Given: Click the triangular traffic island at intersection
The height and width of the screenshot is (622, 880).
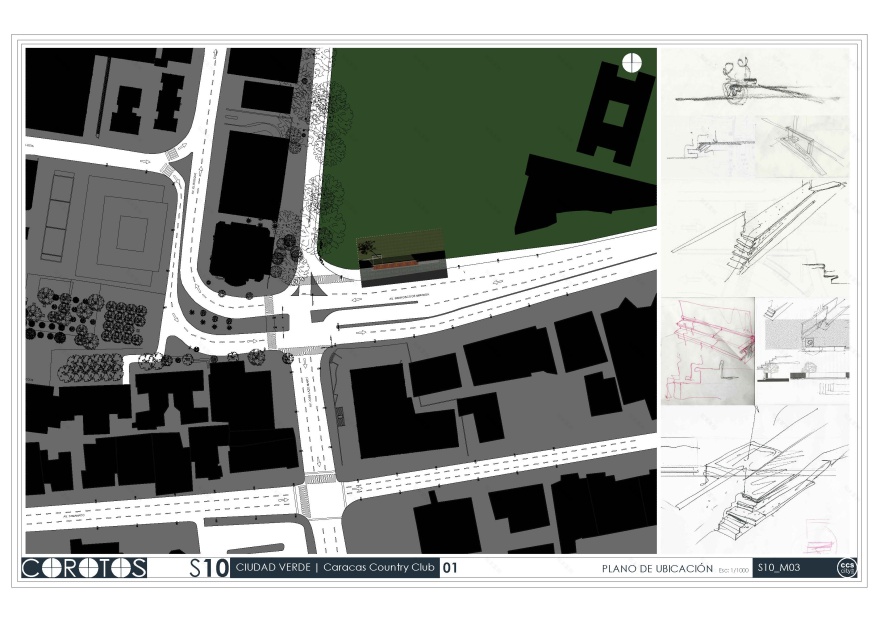Looking at the screenshot, I should 318,289.
